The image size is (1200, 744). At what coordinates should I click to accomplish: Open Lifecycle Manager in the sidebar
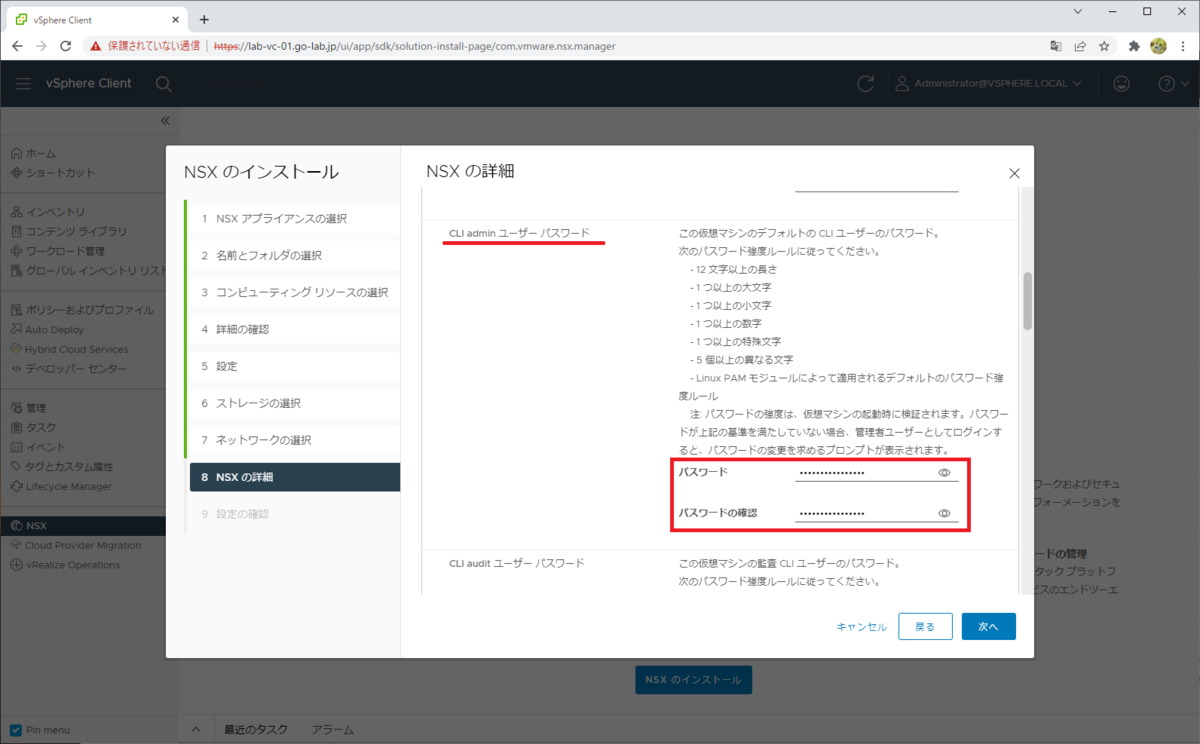pos(62,486)
